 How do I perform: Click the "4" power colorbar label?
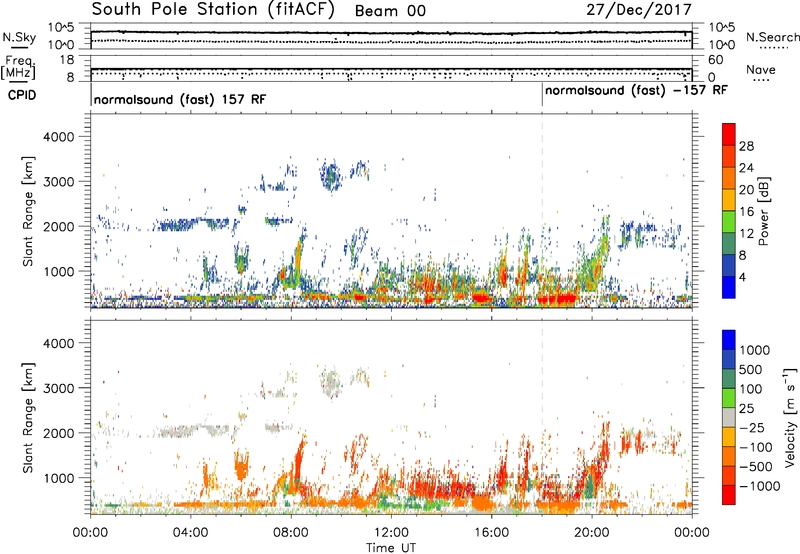[x=743, y=277]
